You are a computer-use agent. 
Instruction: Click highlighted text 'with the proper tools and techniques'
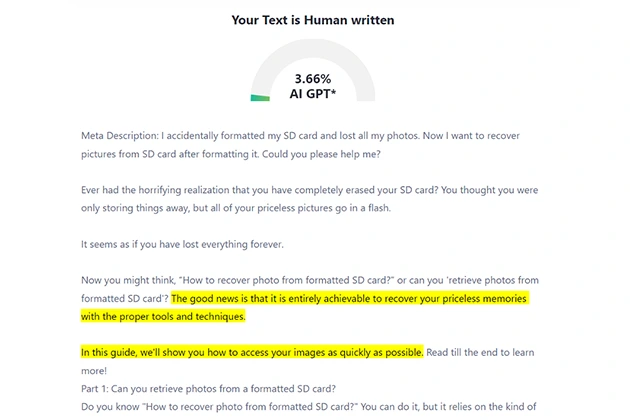[x=163, y=316]
